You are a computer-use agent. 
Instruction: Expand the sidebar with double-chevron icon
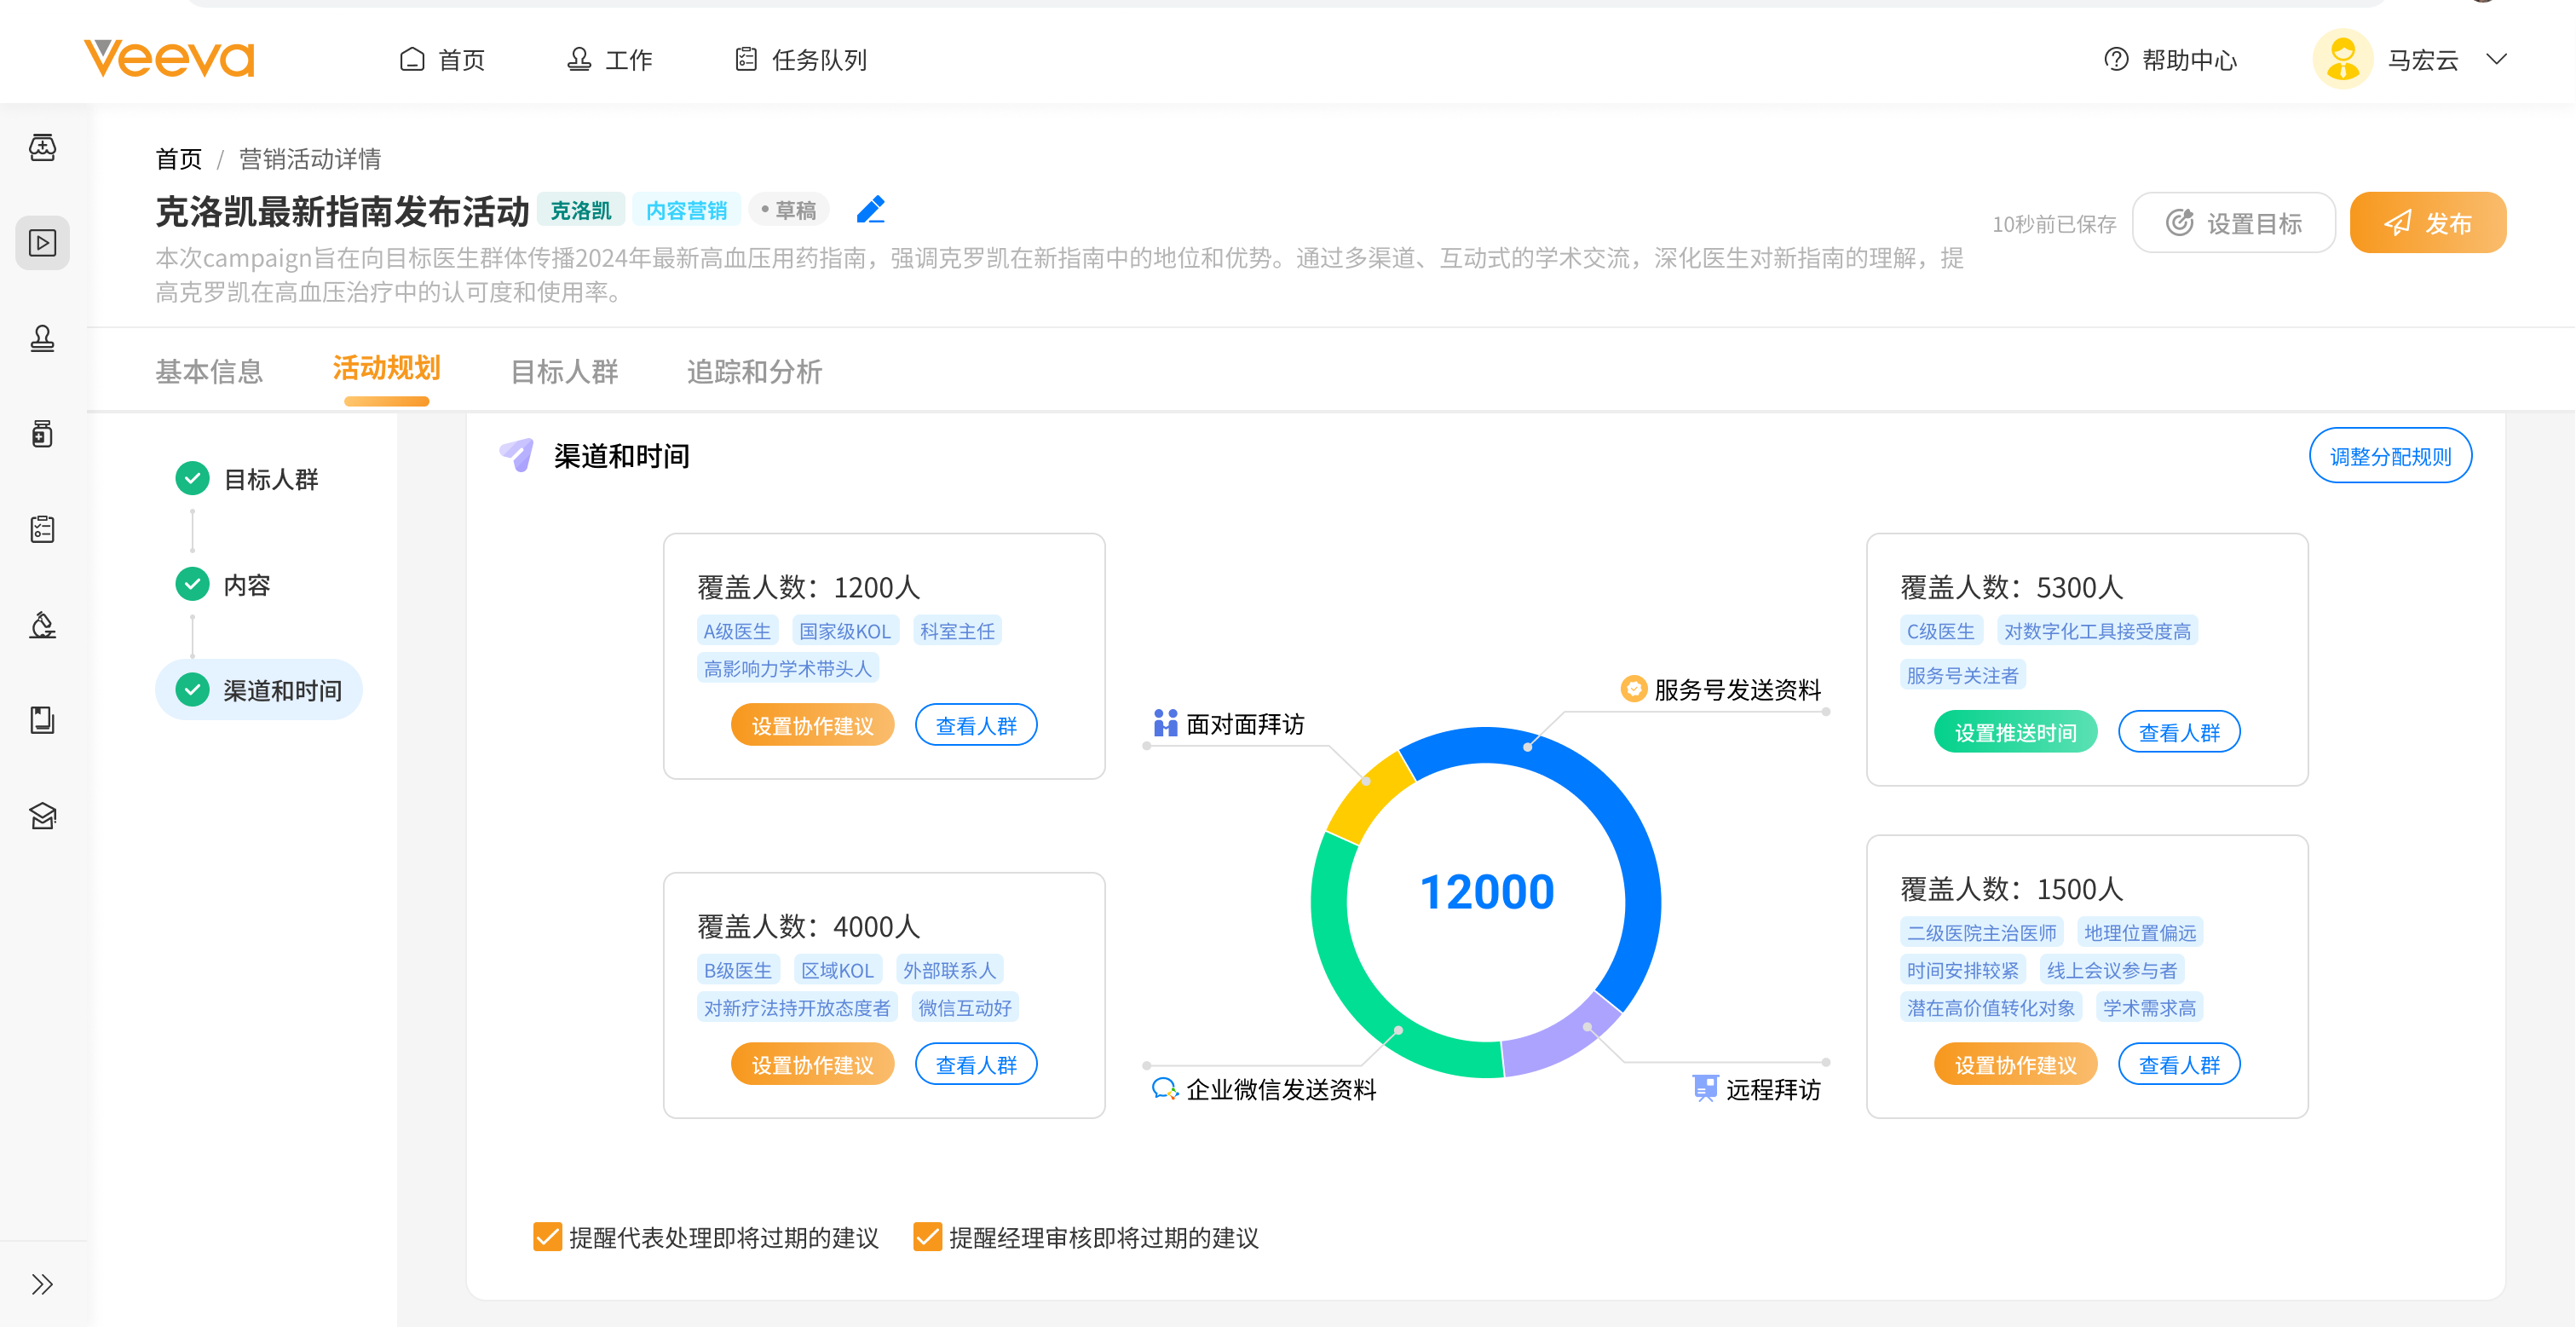point(42,1284)
